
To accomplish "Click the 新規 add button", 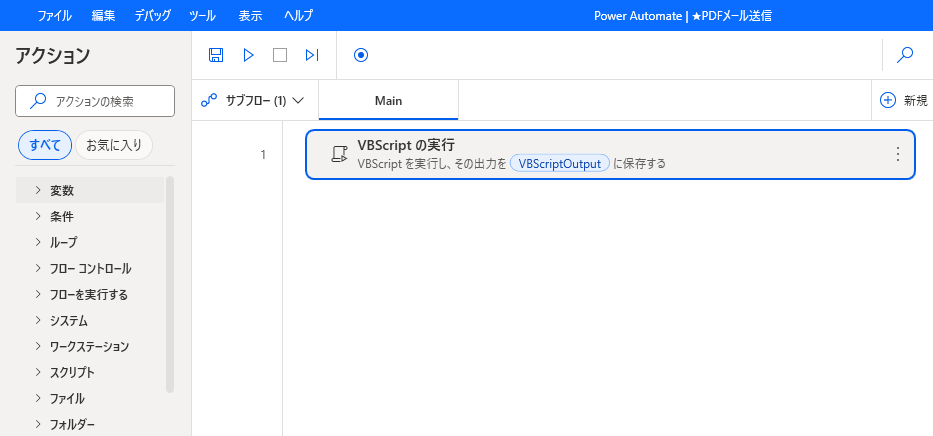I will point(903,101).
